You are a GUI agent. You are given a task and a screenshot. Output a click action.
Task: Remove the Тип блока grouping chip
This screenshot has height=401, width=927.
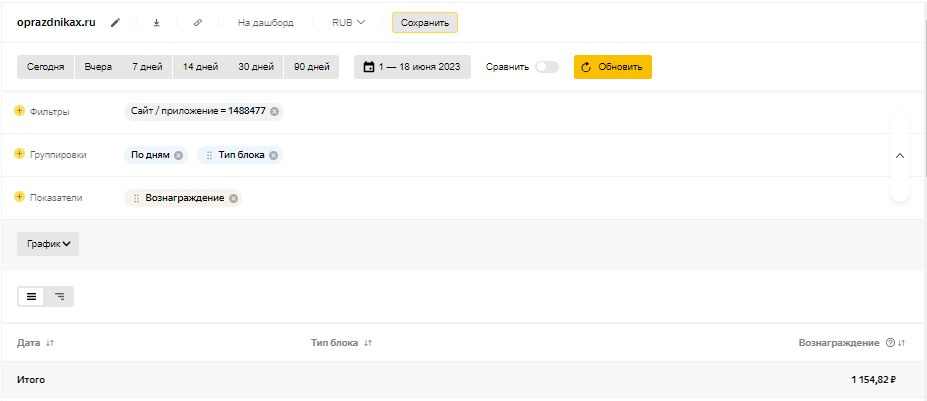click(x=274, y=155)
